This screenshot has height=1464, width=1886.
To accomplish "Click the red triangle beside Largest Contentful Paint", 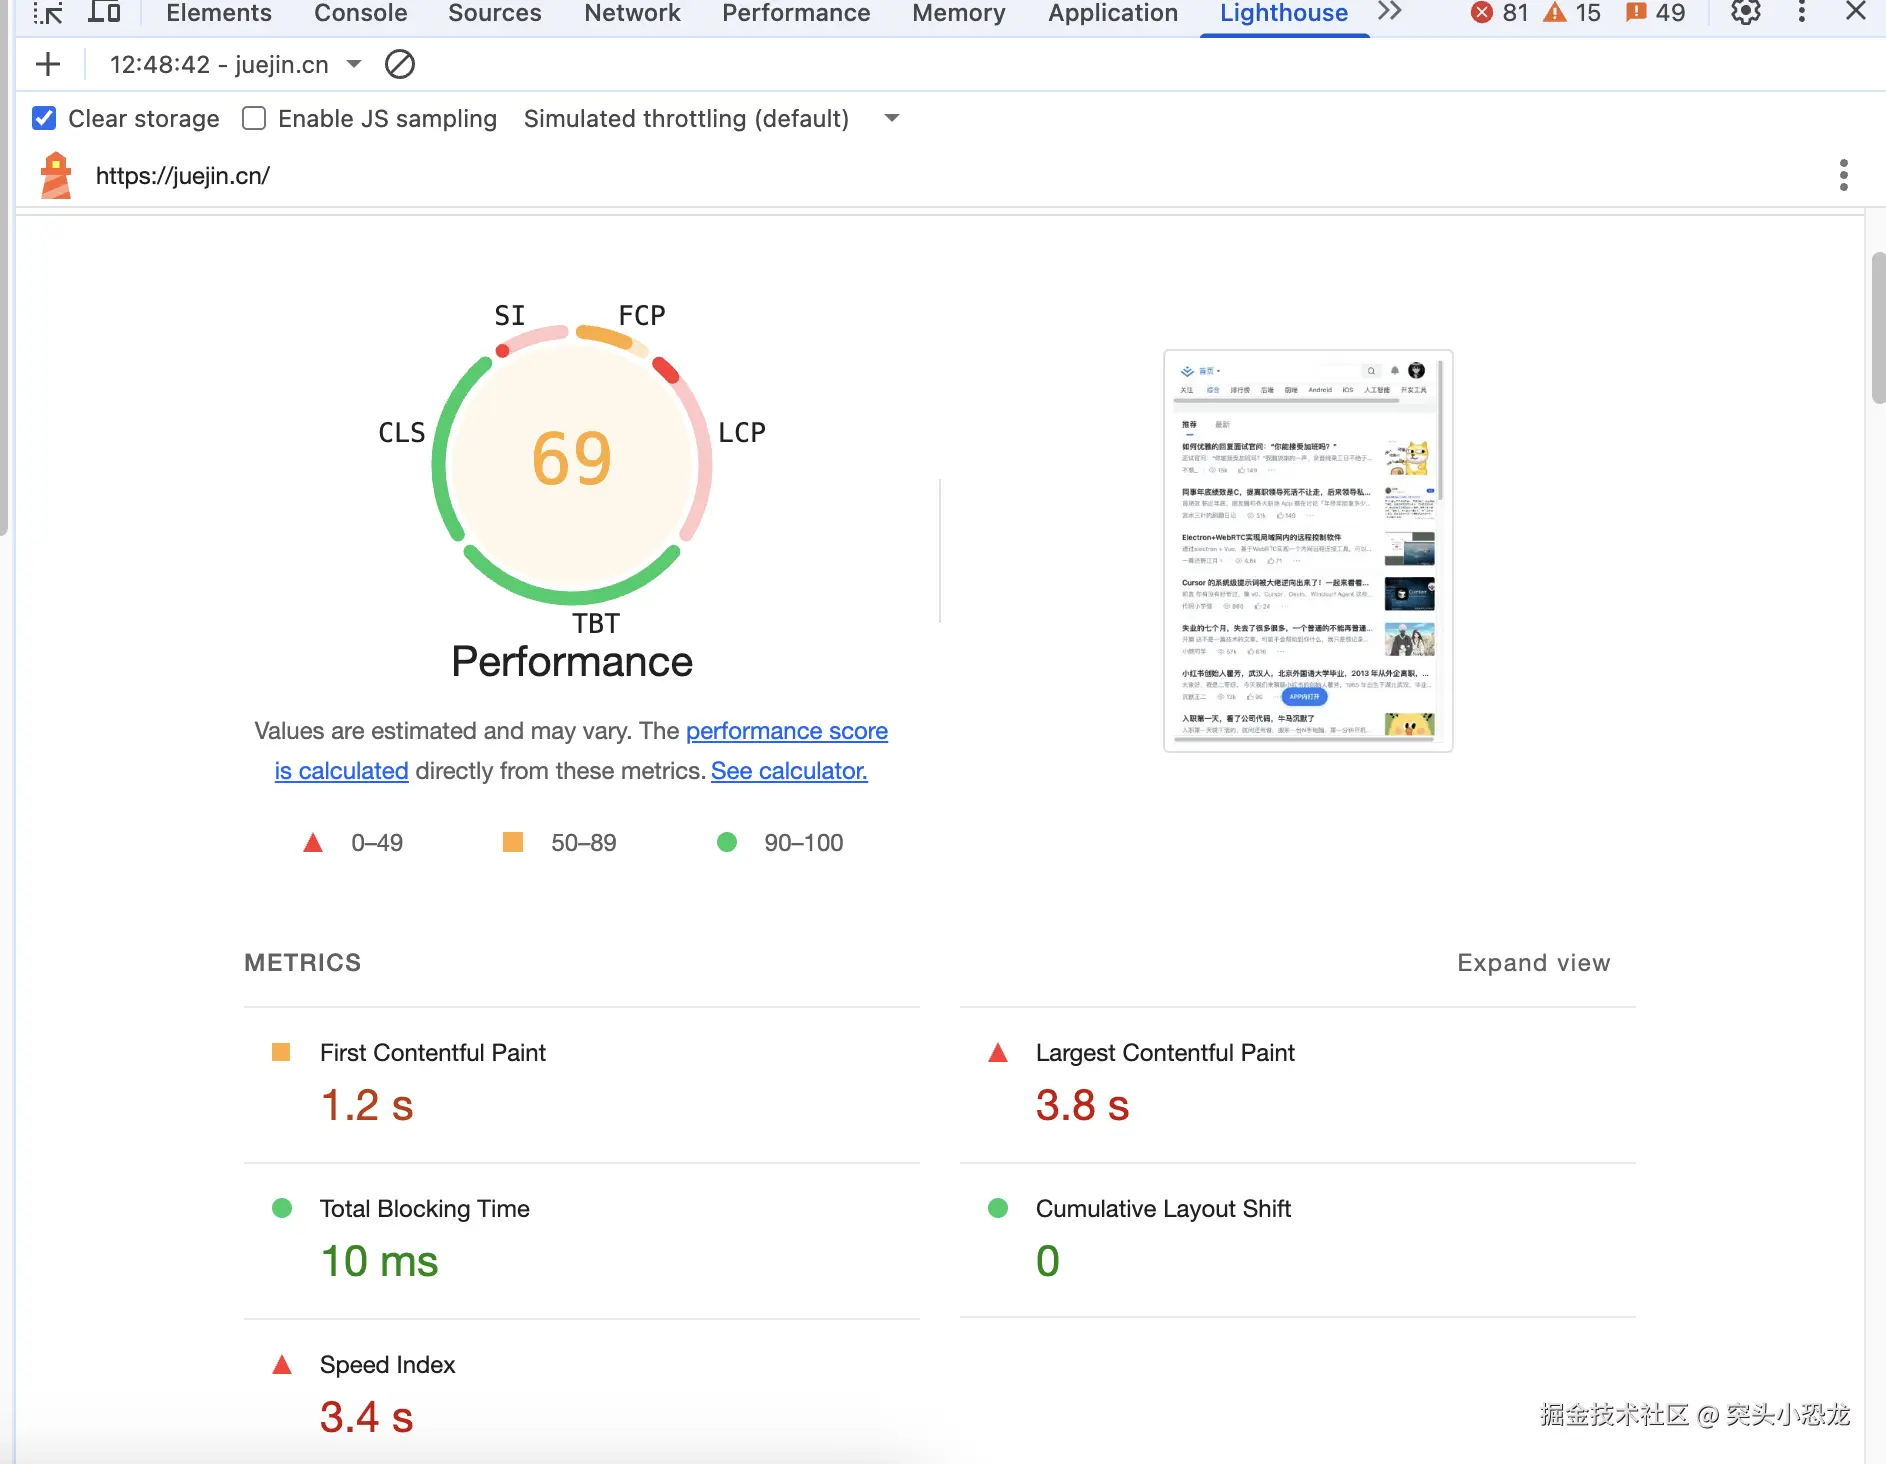I will [998, 1053].
